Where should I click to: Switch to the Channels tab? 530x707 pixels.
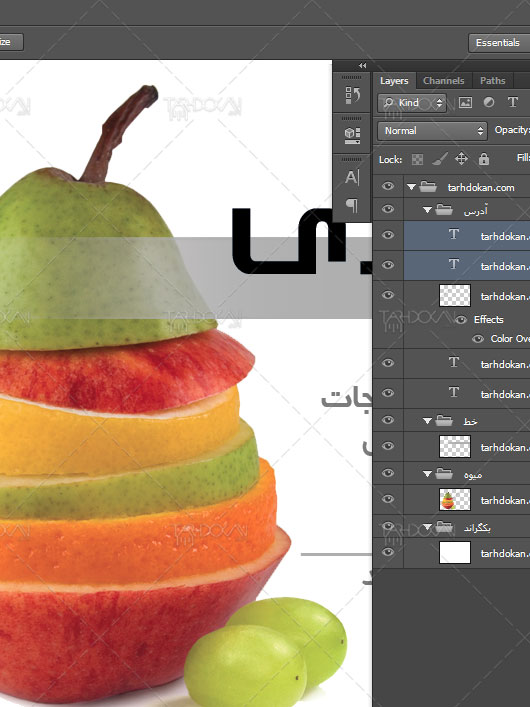[x=443, y=81]
